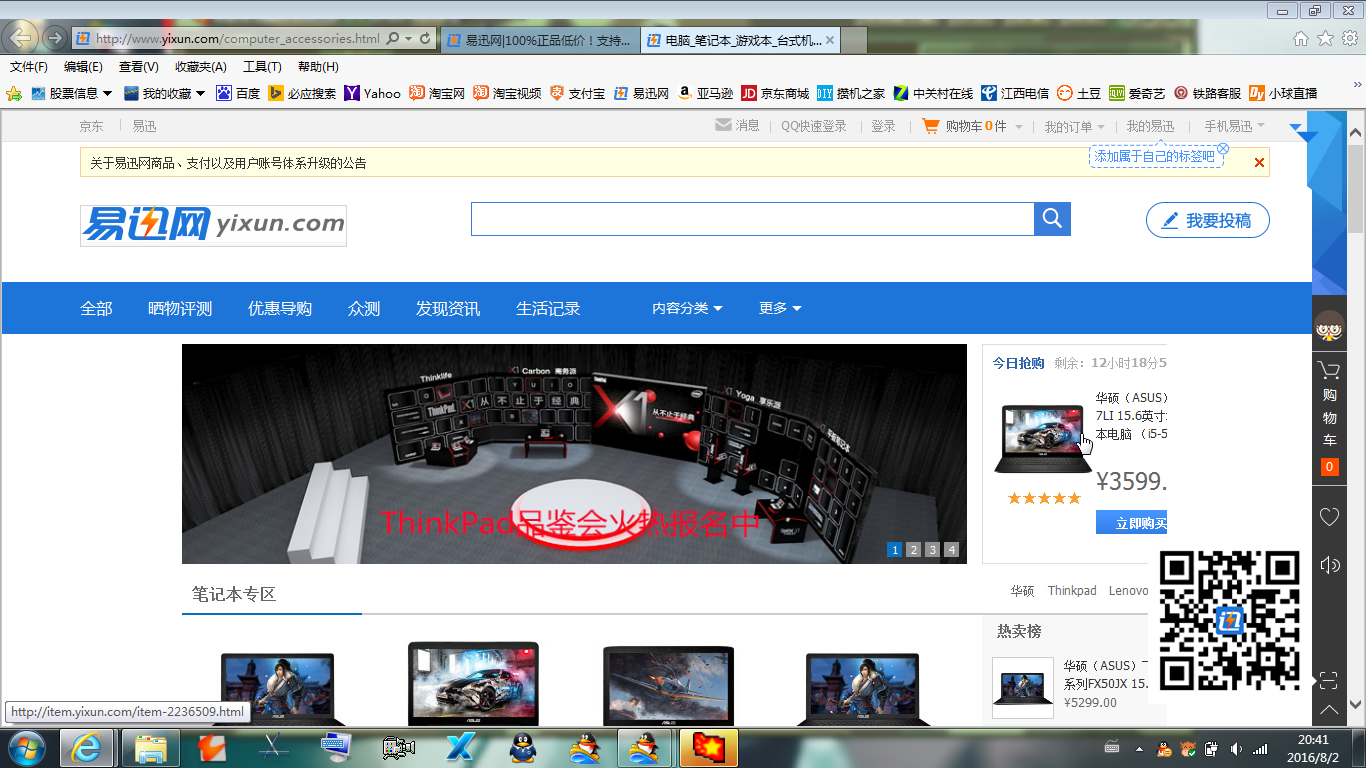Open the browser Home icon
Image resolution: width=1366 pixels, height=768 pixels.
point(1300,39)
